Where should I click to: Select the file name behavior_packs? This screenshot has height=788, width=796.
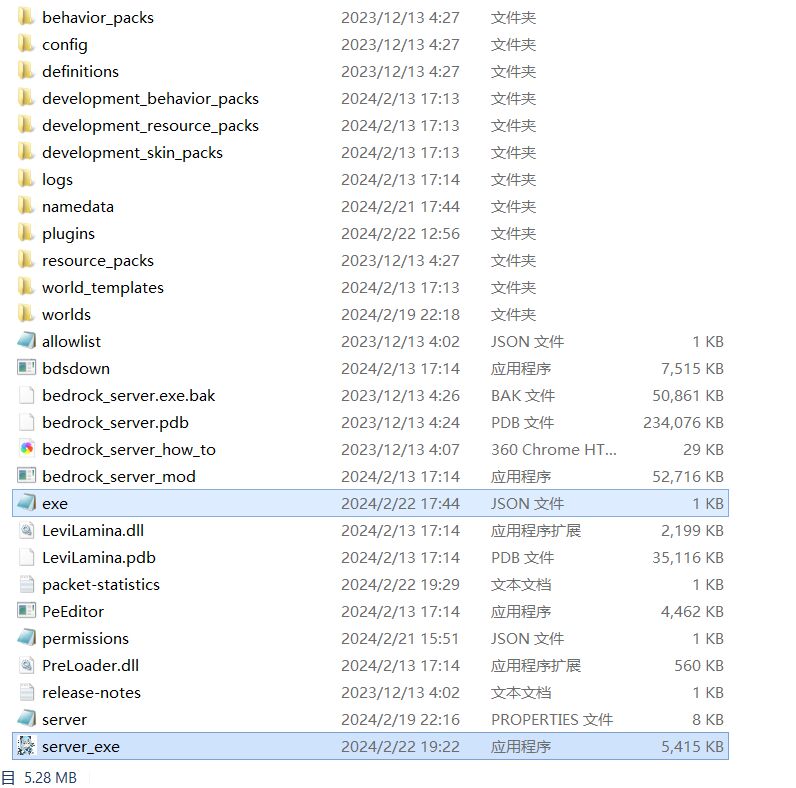tap(97, 18)
